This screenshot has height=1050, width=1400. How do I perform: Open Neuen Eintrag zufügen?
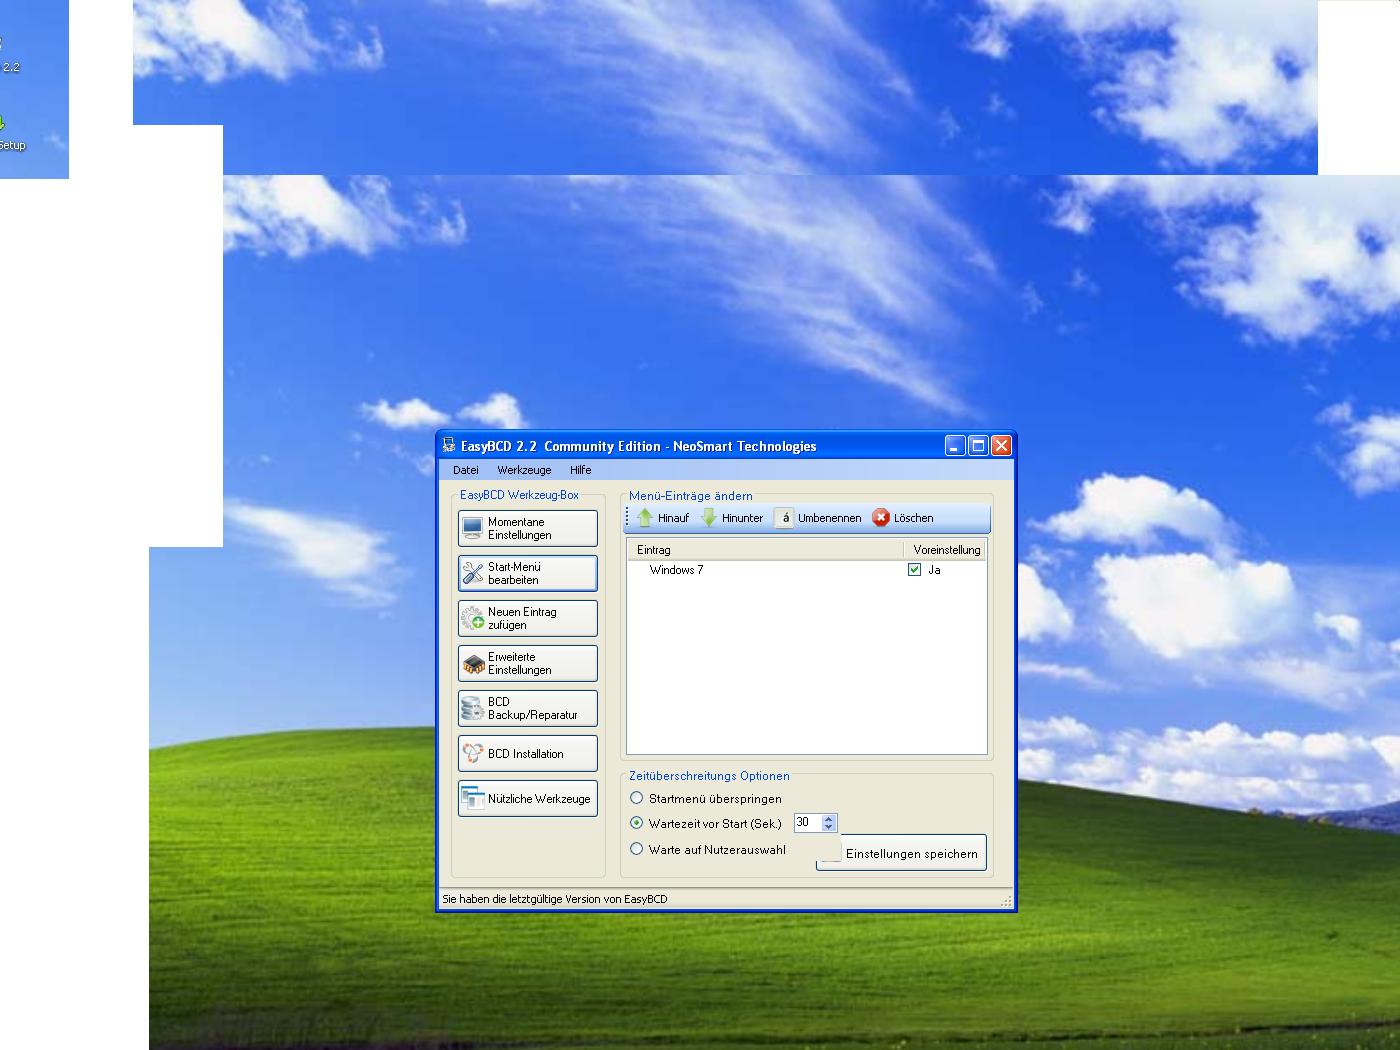tap(528, 618)
